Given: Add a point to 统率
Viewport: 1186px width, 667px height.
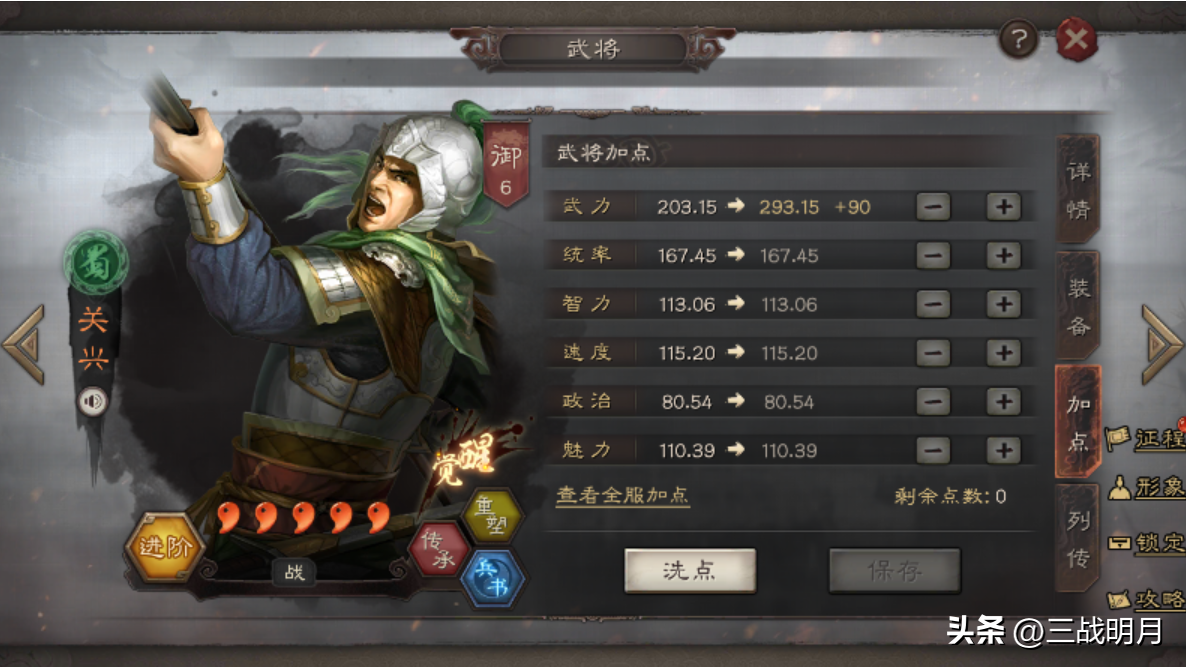Looking at the screenshot, I should tap(1004, 256).
